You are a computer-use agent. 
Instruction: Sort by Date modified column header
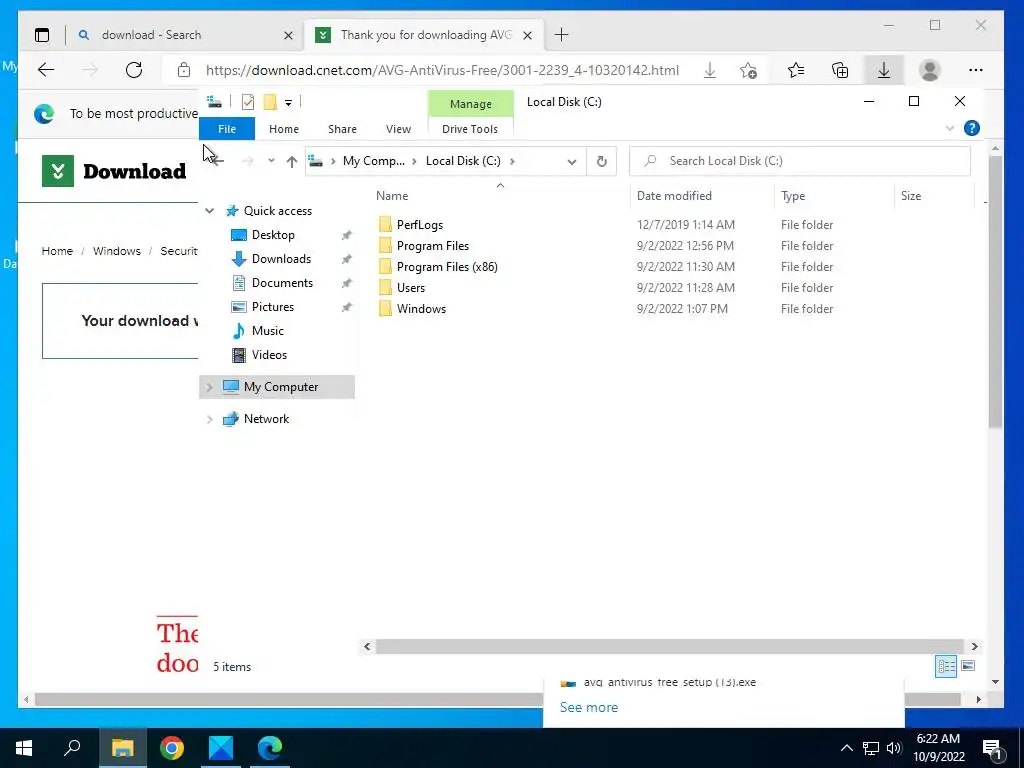674,196
